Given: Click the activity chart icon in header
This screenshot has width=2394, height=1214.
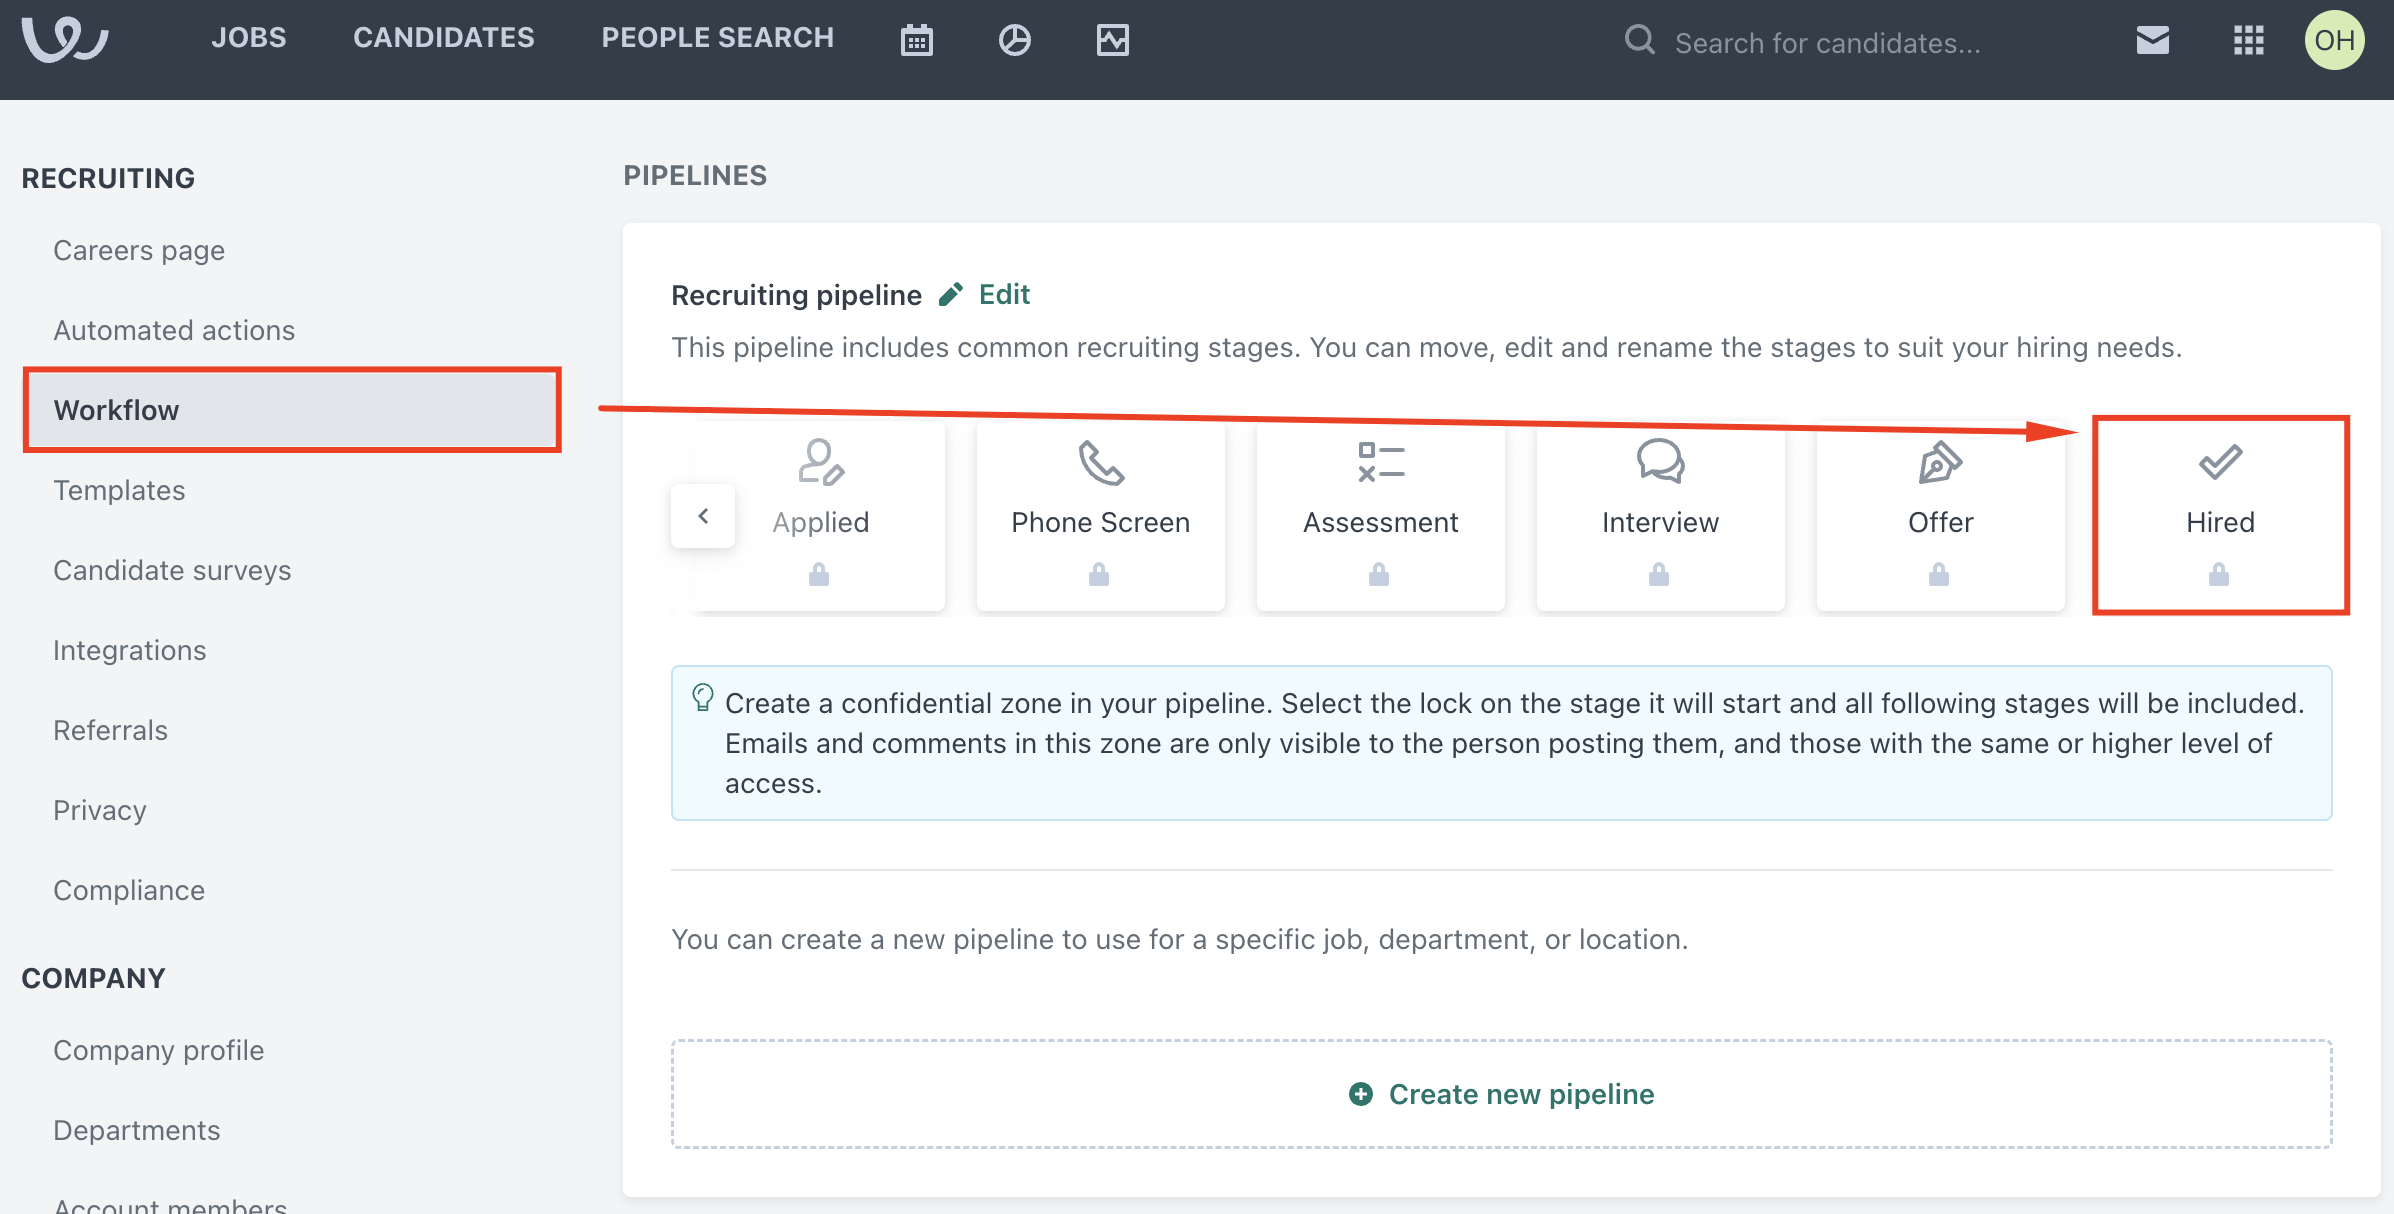Looking at the screenshot, I should coord(1112,40).
